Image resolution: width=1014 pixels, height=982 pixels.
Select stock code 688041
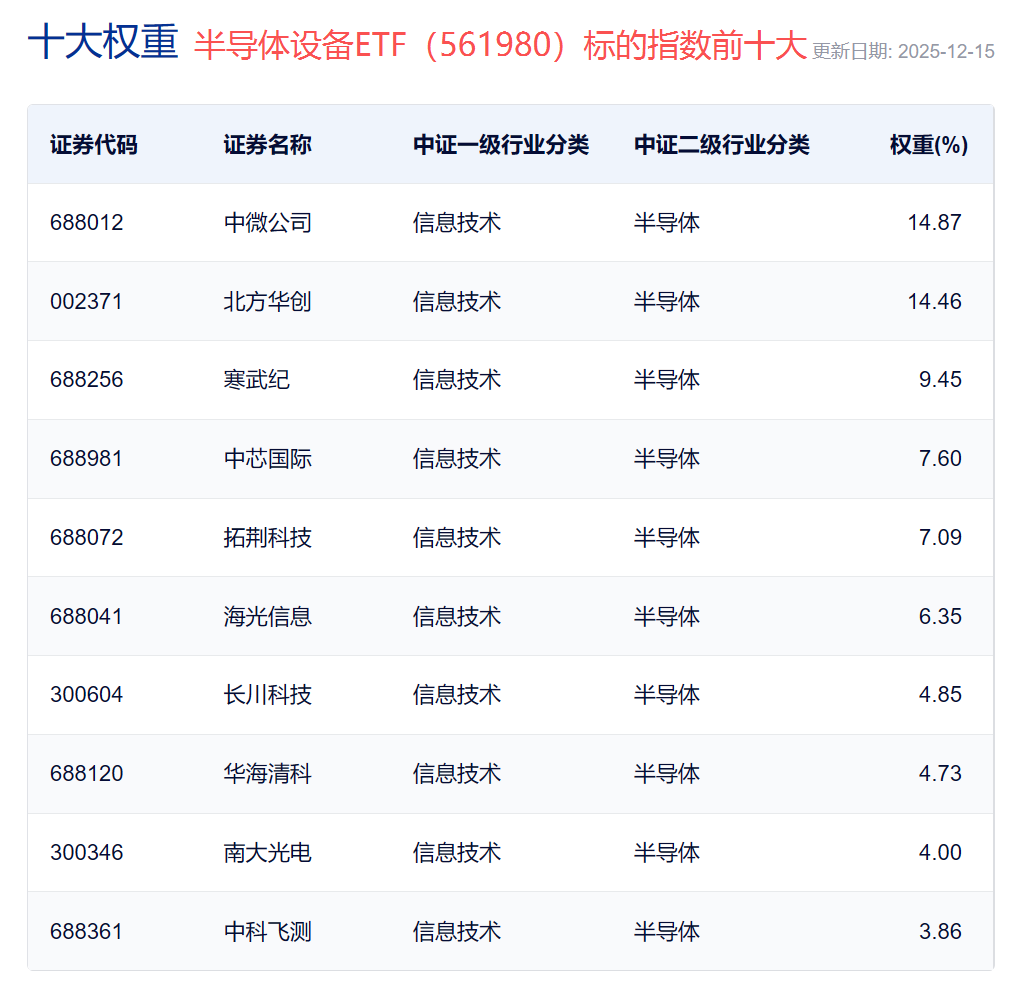coord(87,617)
